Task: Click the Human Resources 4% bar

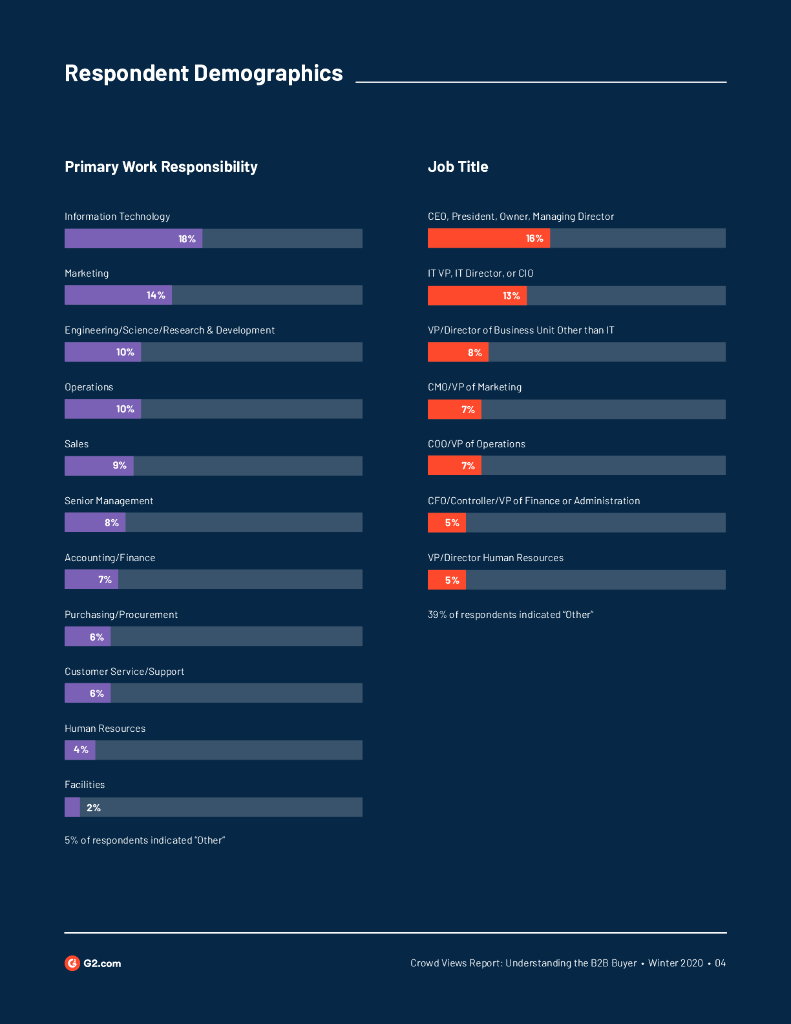Action: coord(80,750)
